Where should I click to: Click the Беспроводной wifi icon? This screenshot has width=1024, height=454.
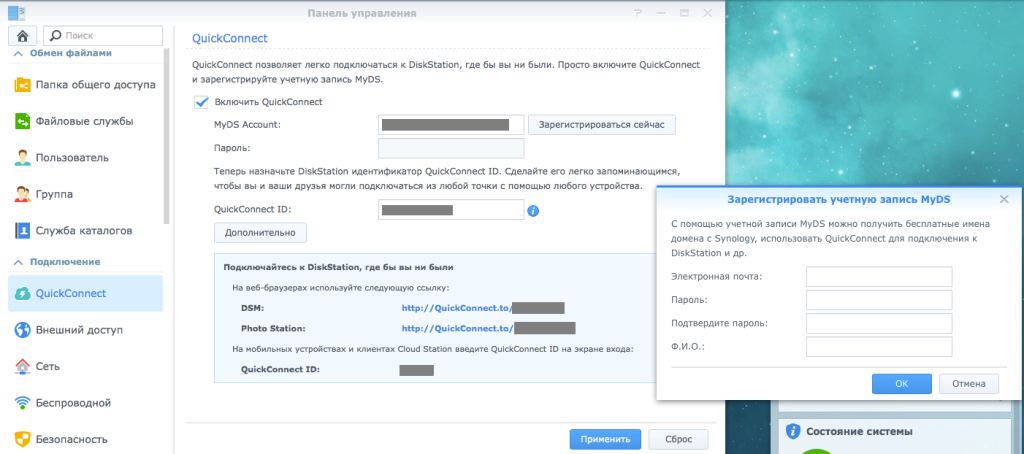click(x=22, y=403)
